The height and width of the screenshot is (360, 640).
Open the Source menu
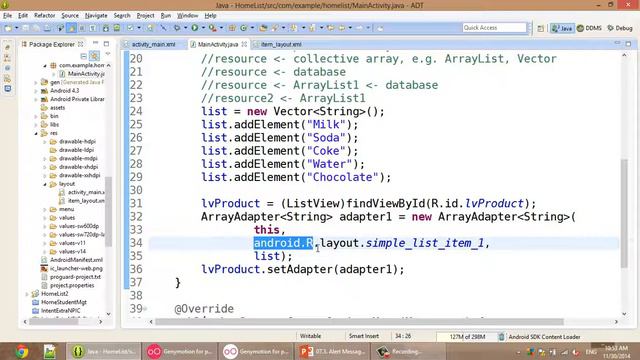70,16
